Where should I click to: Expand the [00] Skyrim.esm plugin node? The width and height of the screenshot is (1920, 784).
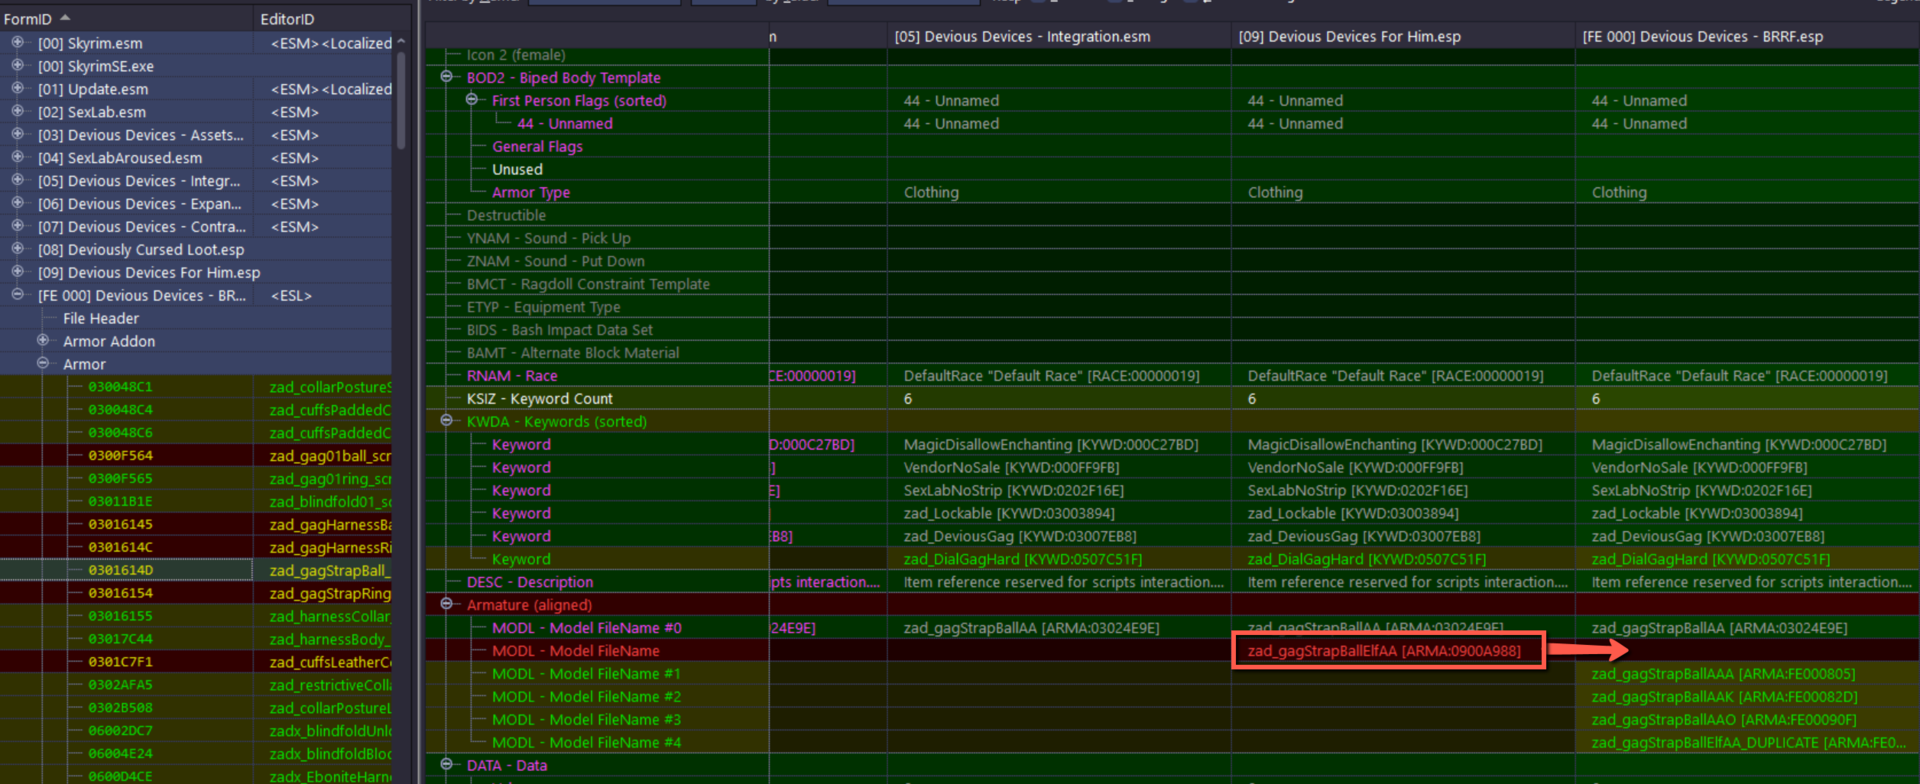pyautogui.click(x=17, y=43)
